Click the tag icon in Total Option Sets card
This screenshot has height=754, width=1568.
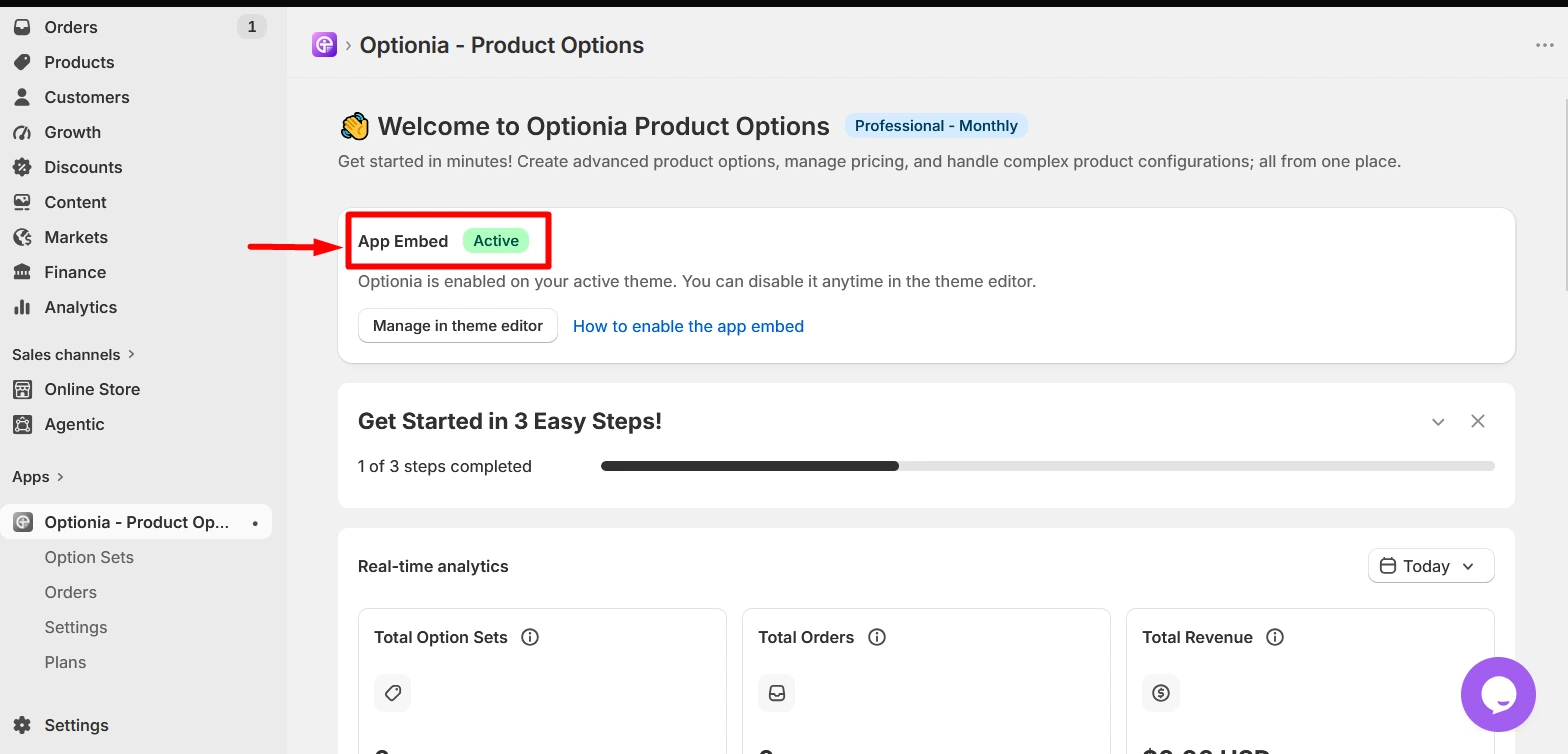tap(393, 692)
